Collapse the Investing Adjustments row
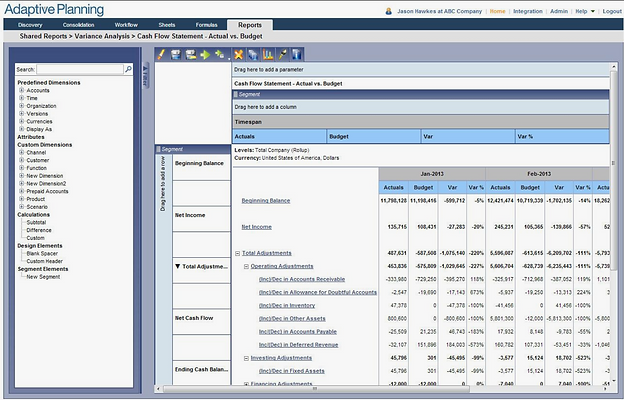Viewport: 624px width, 400px height. tap(246, 358)
